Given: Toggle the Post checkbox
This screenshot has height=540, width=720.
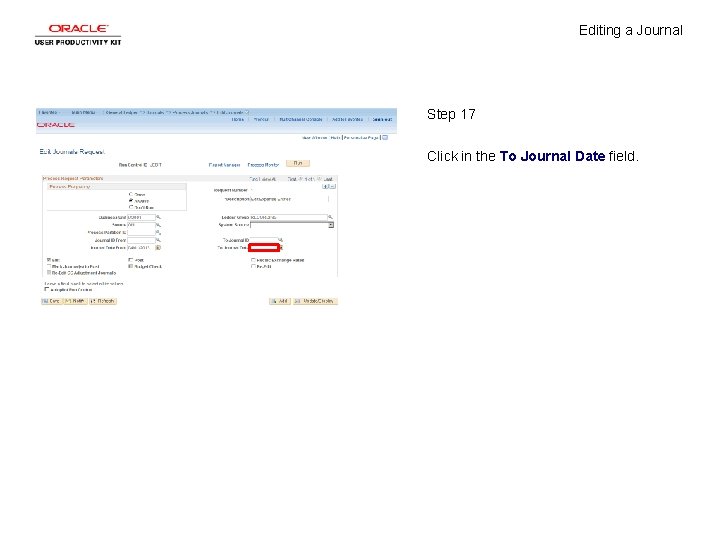Looking at the screenshot, I should click(x=131, y=260).
